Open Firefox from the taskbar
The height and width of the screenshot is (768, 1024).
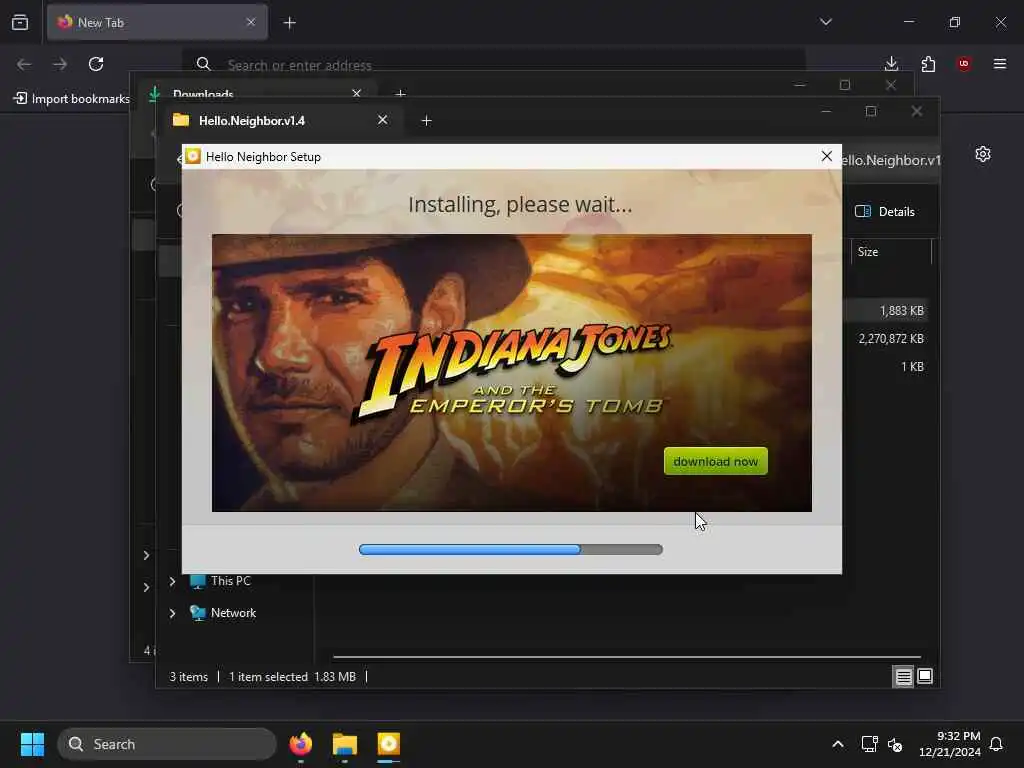[301, 744]
